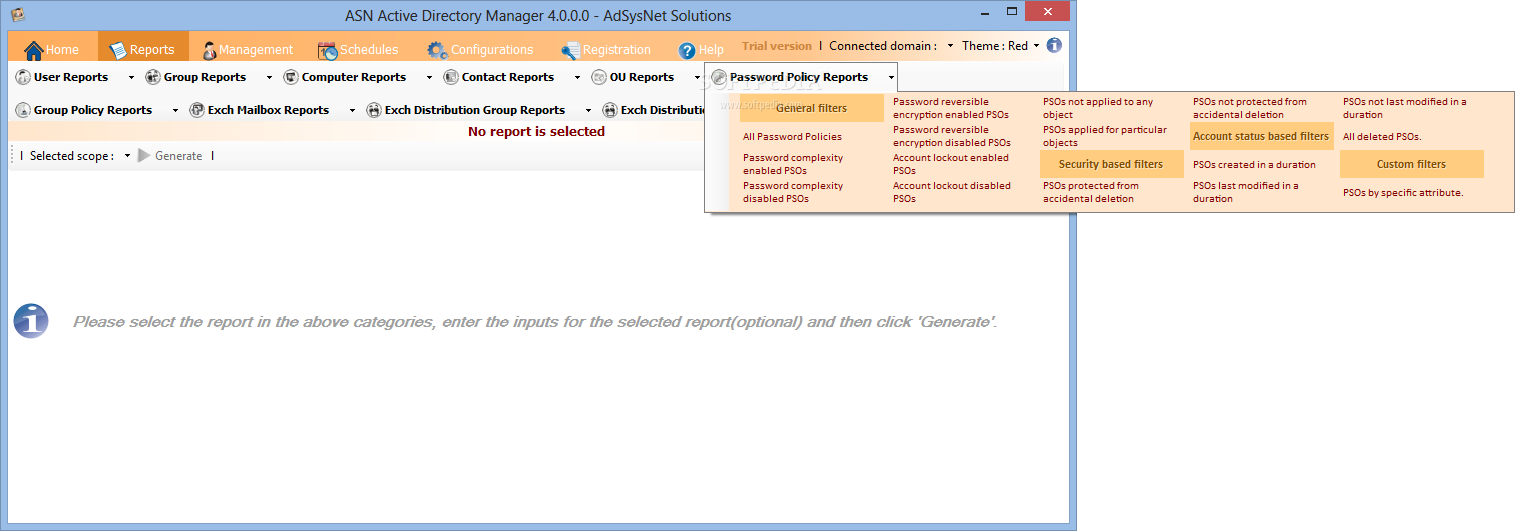Screen dimensions: 1515x531
Task: Click the Generate button label
Action: [x=178, y=156]
